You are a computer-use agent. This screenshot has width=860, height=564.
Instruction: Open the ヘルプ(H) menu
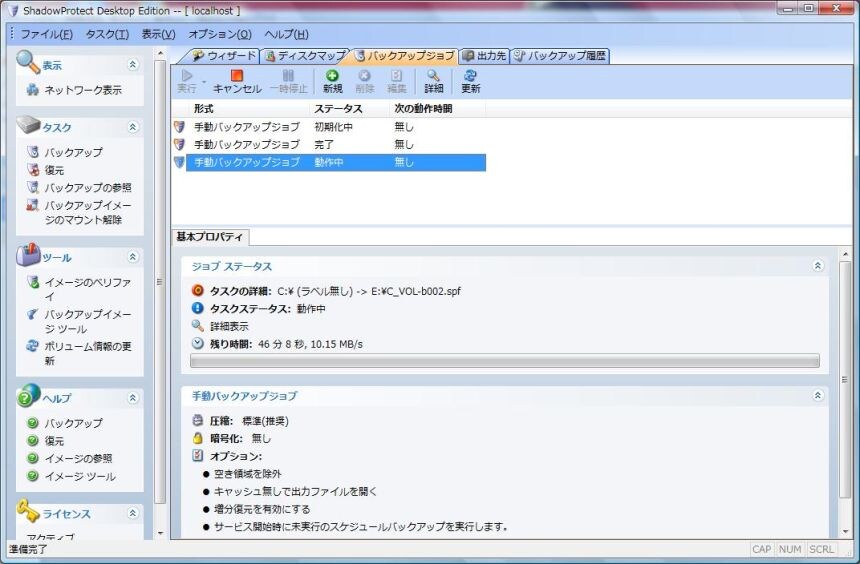tap(286, 35)
